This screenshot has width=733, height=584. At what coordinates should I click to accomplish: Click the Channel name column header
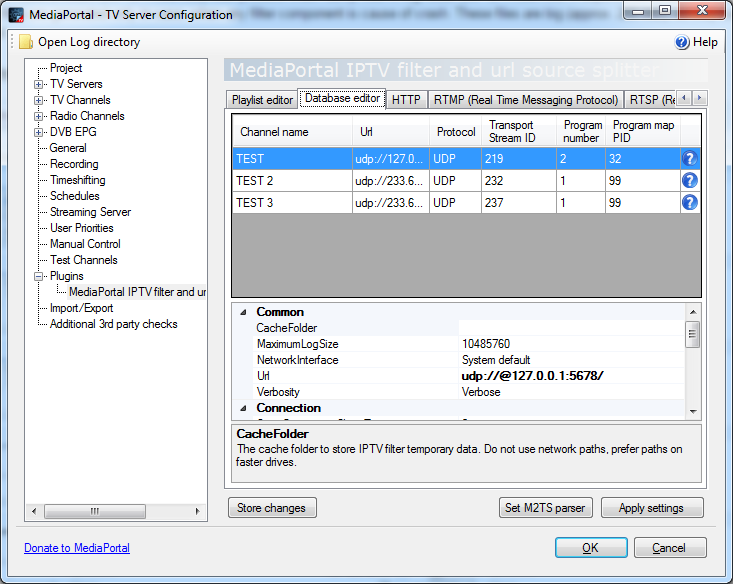[292, 131]
